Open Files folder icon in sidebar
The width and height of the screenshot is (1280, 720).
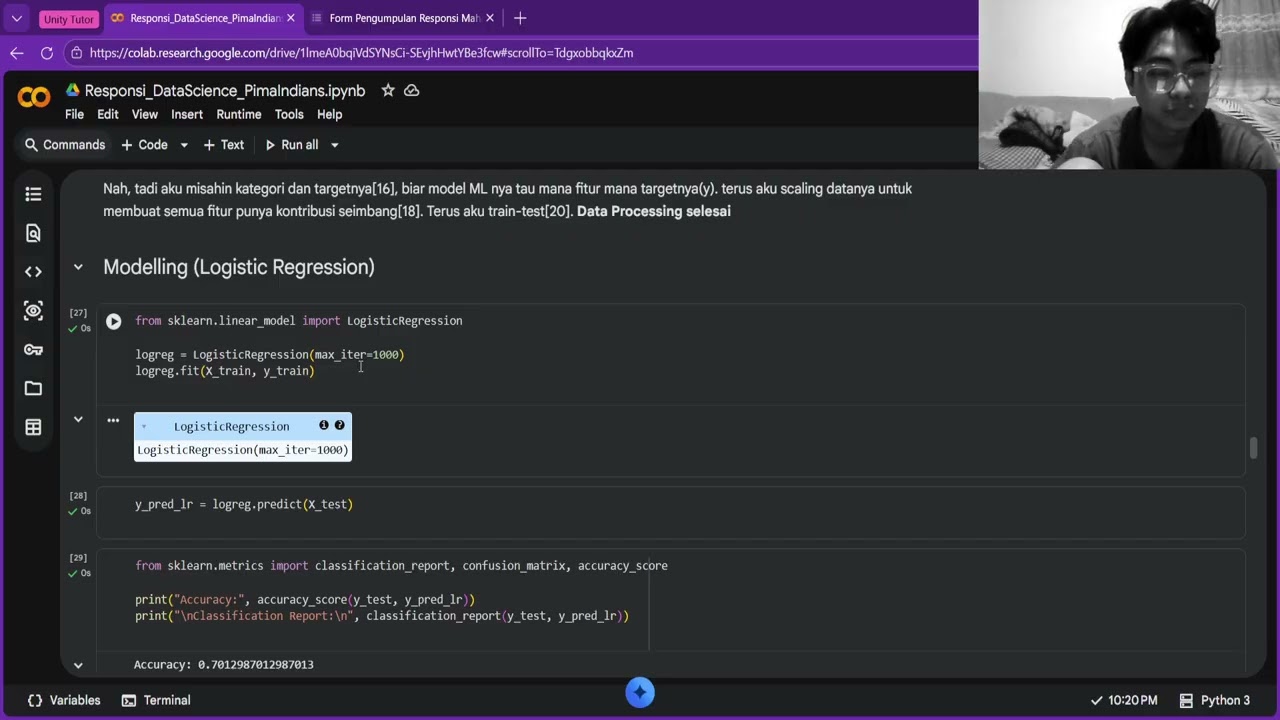pos(33,388)
